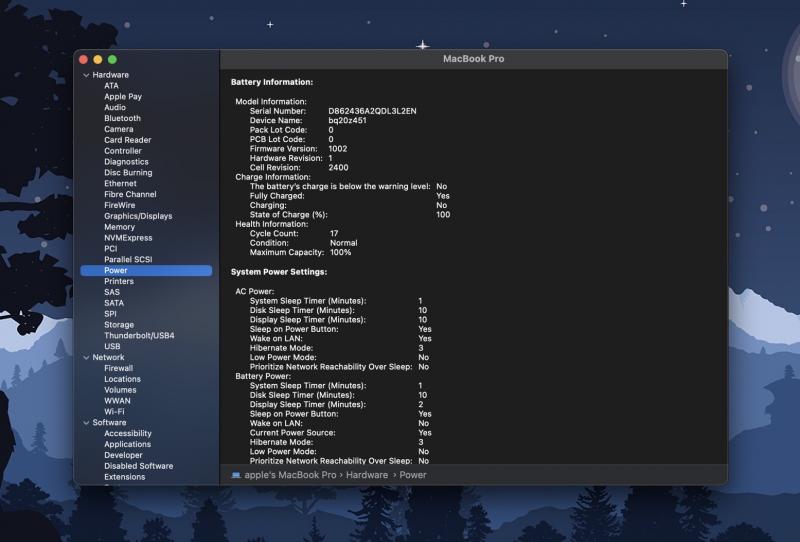
Task: Select Volumes under Network
Action: 120,390
